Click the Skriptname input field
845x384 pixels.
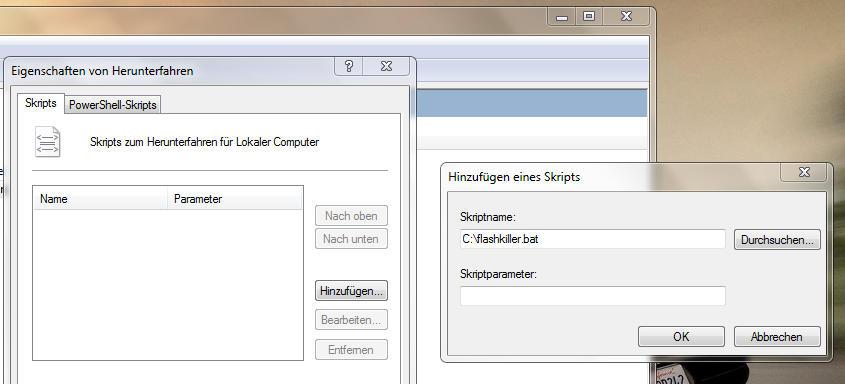pos(593,240)
